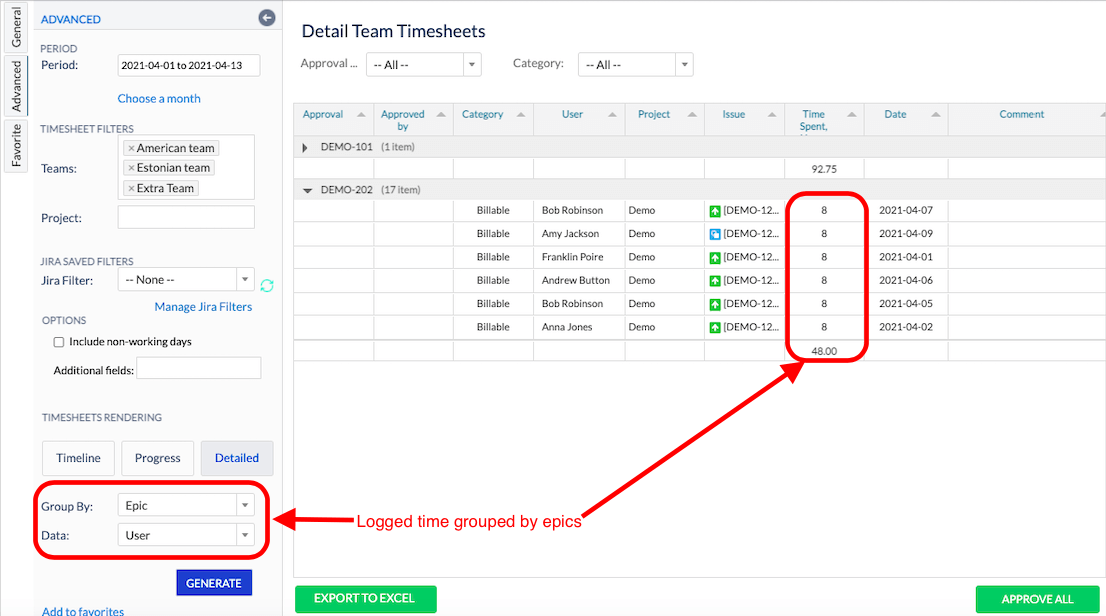Sort by Approved by column arrow

point(441,114)
